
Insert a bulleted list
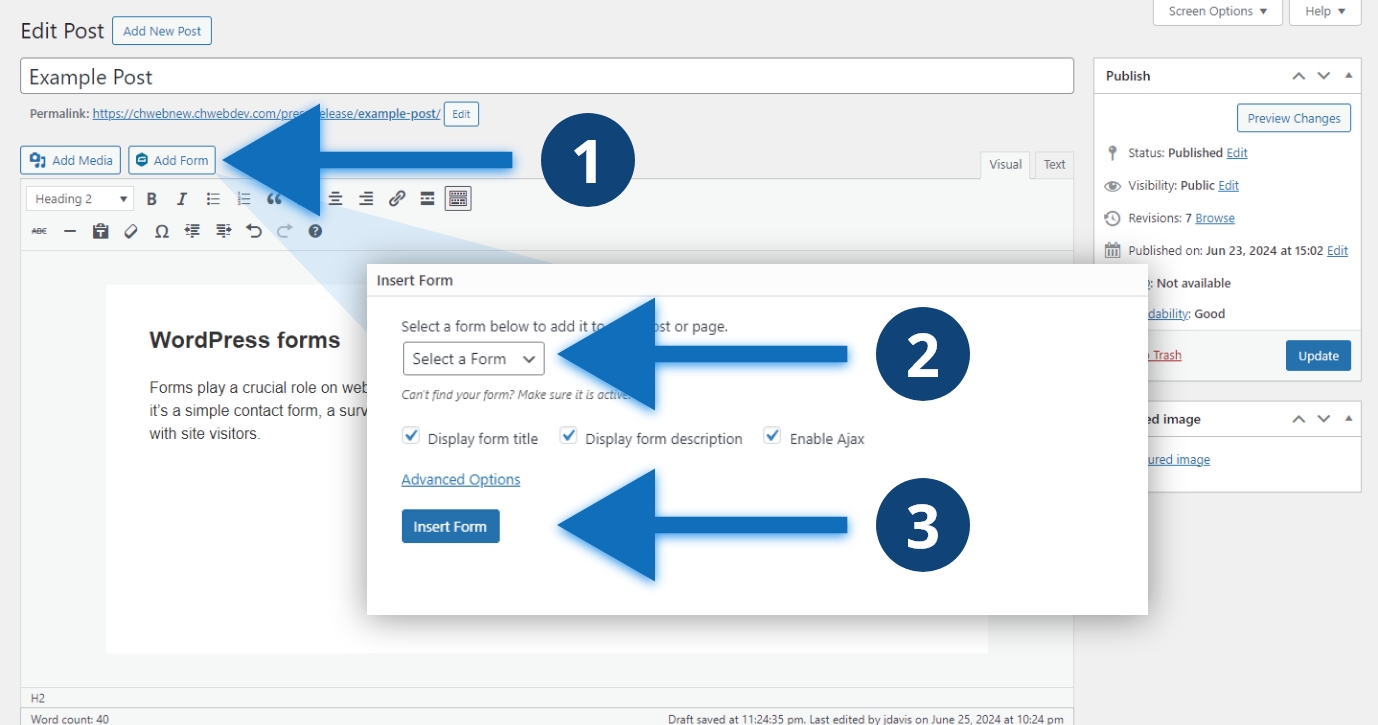[213, 199]
